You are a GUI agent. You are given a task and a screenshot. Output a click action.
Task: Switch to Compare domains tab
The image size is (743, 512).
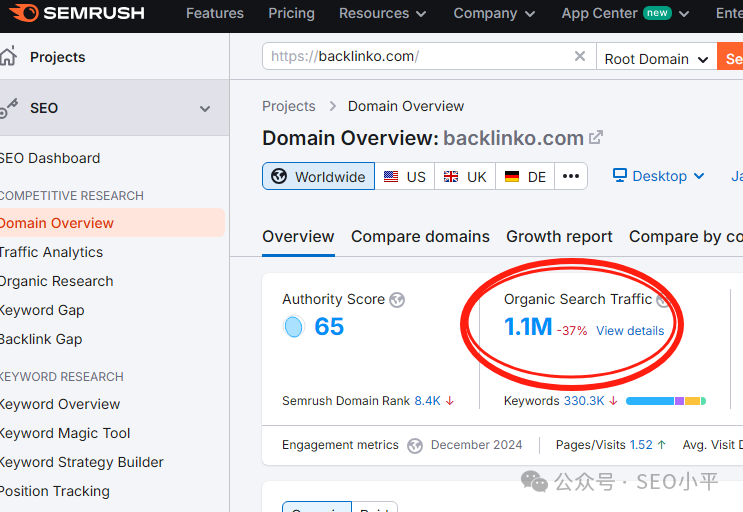420,236
